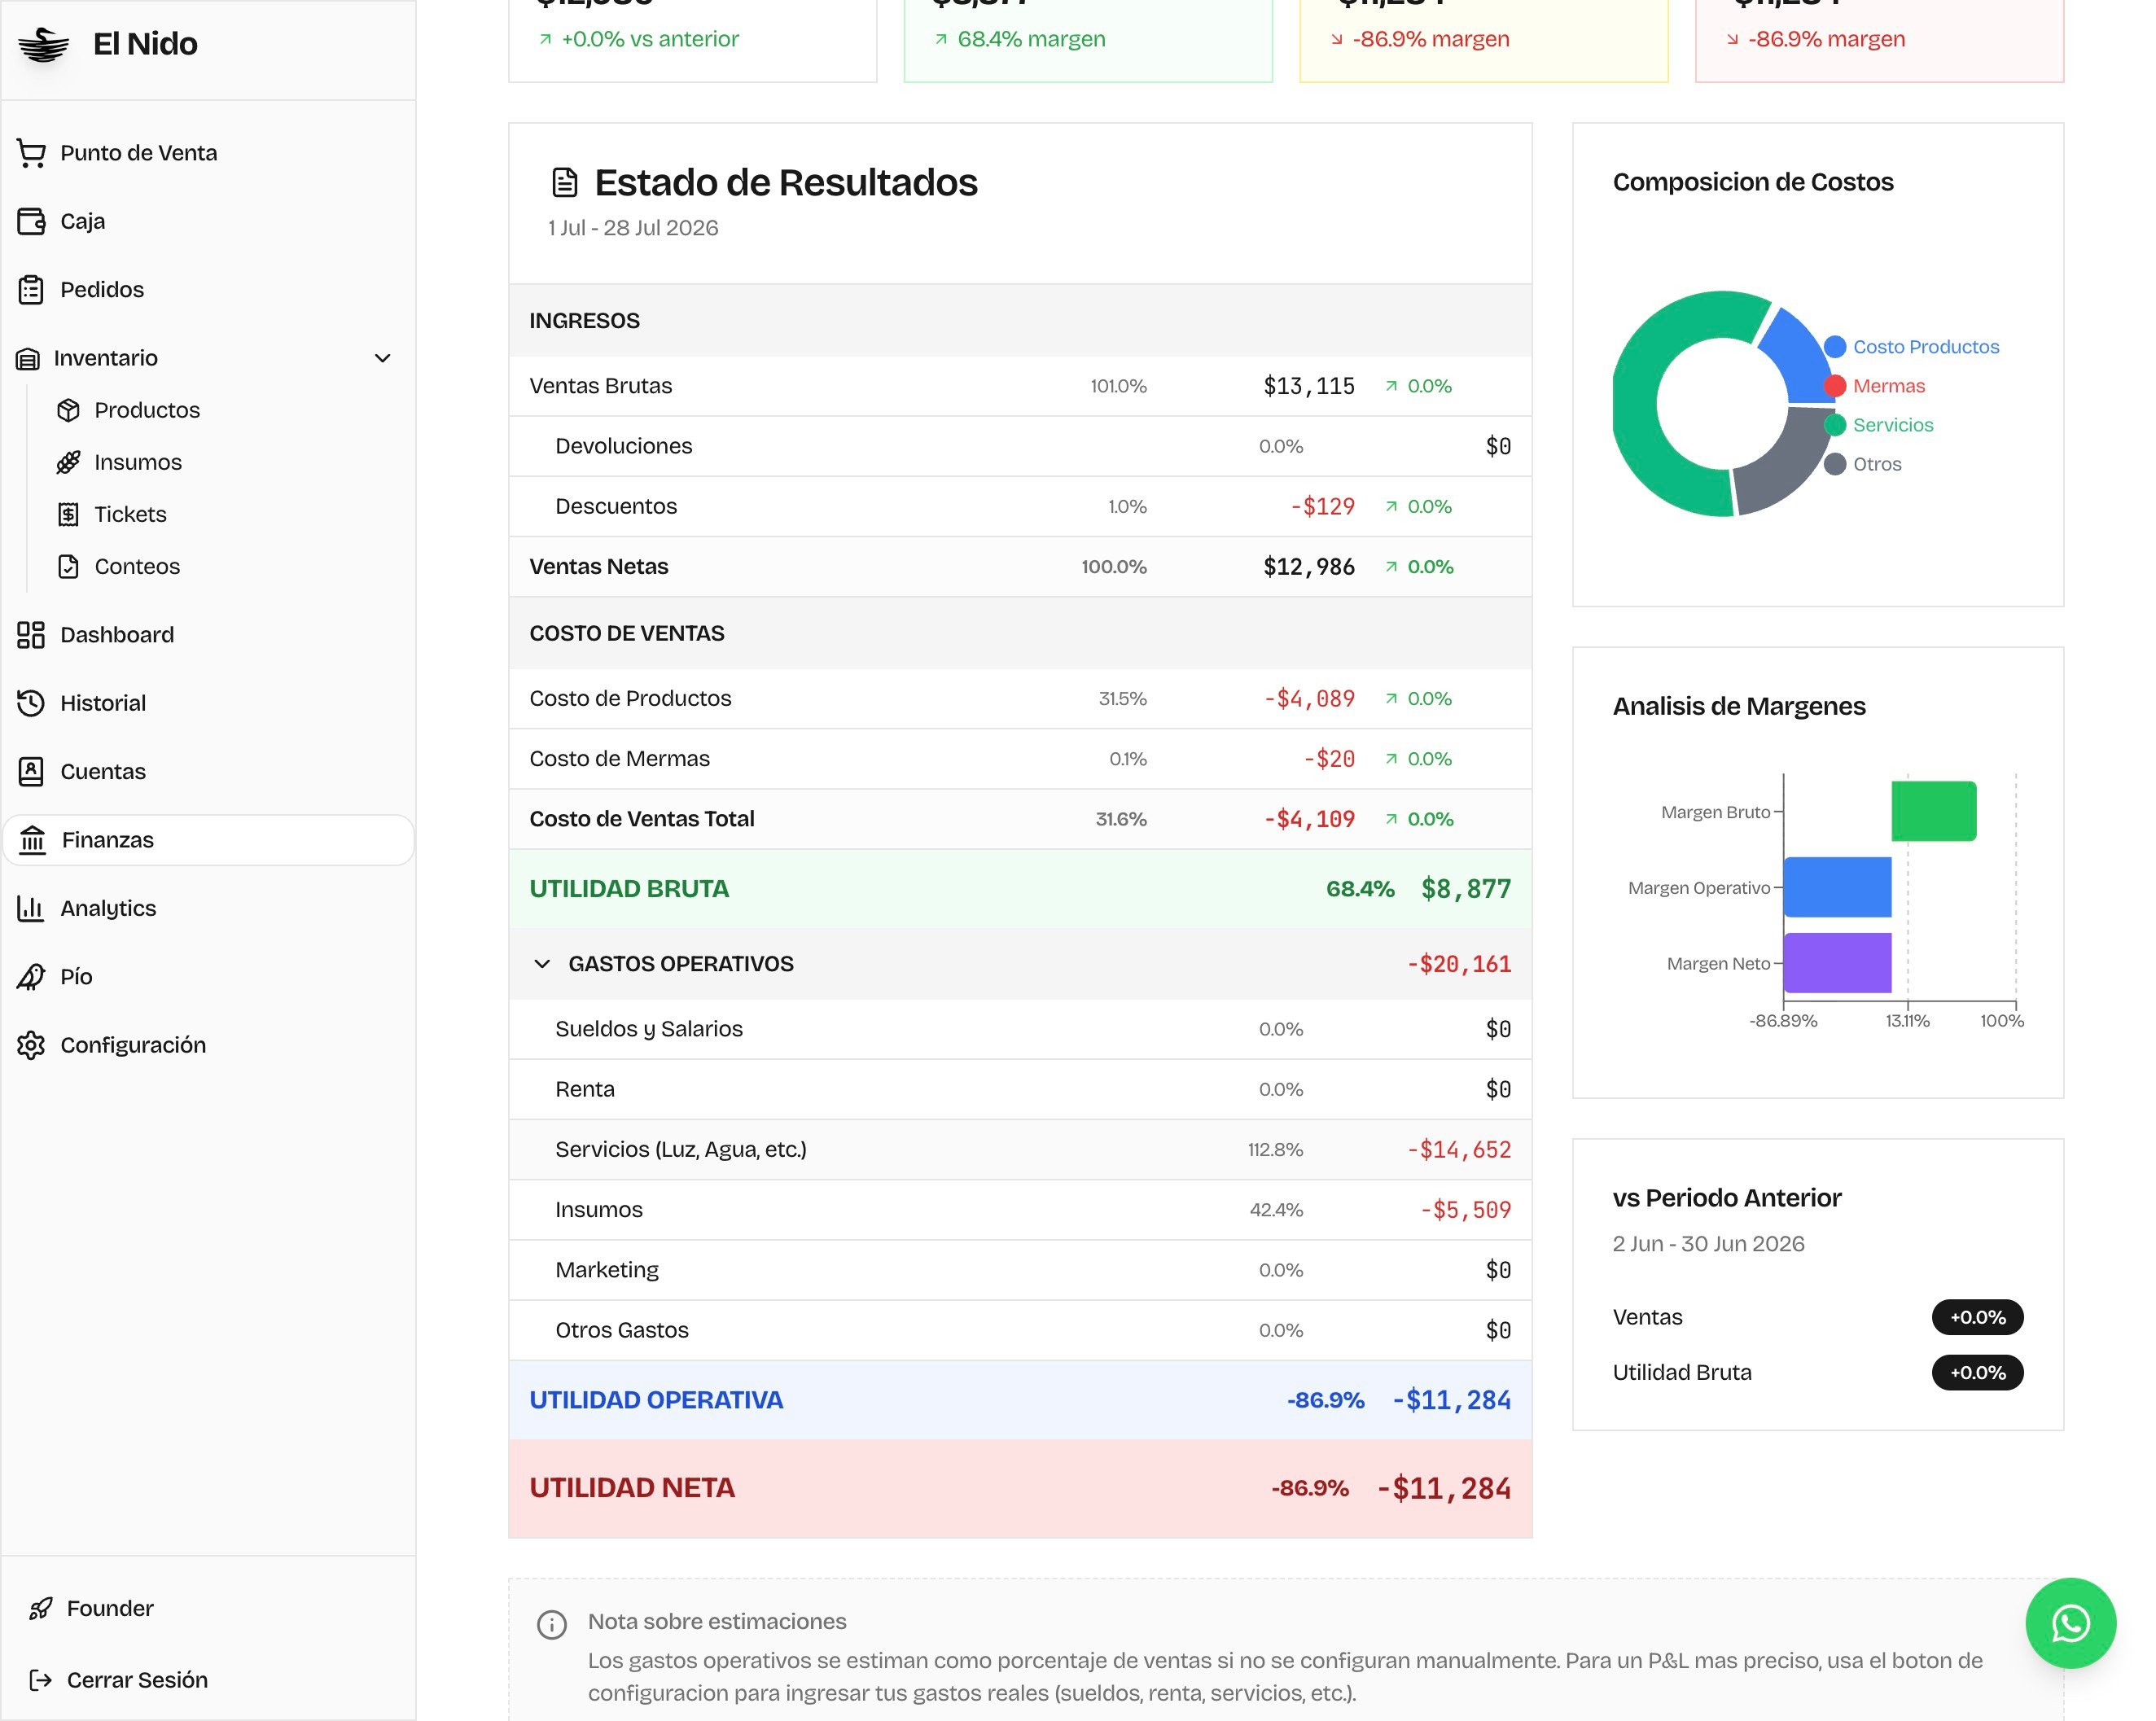Screen dimensions: 2156x1721
Task: Click the Dashboard grid icon
Action: 31,635
